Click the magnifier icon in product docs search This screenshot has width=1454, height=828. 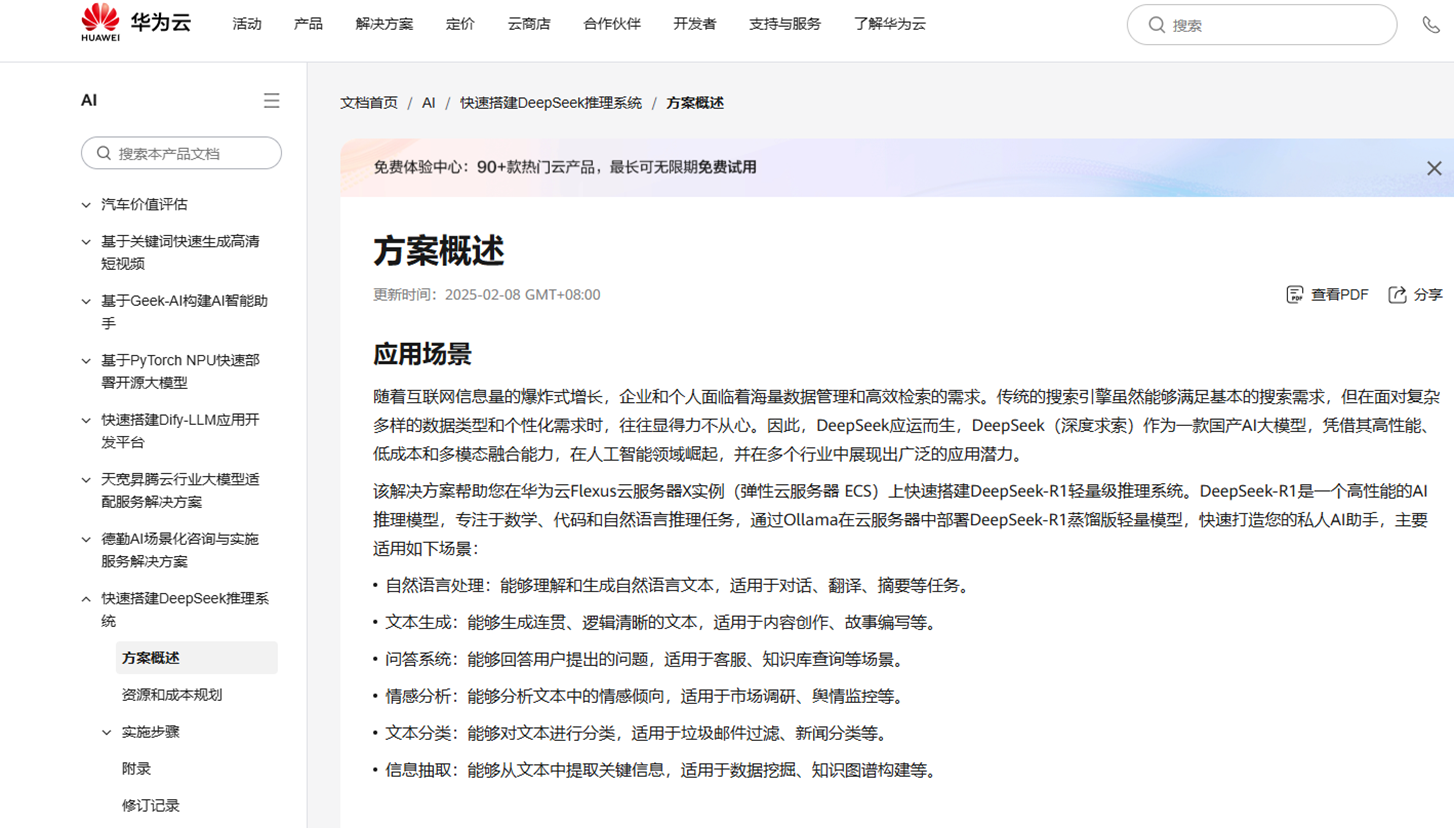click(x=104, y=154)
